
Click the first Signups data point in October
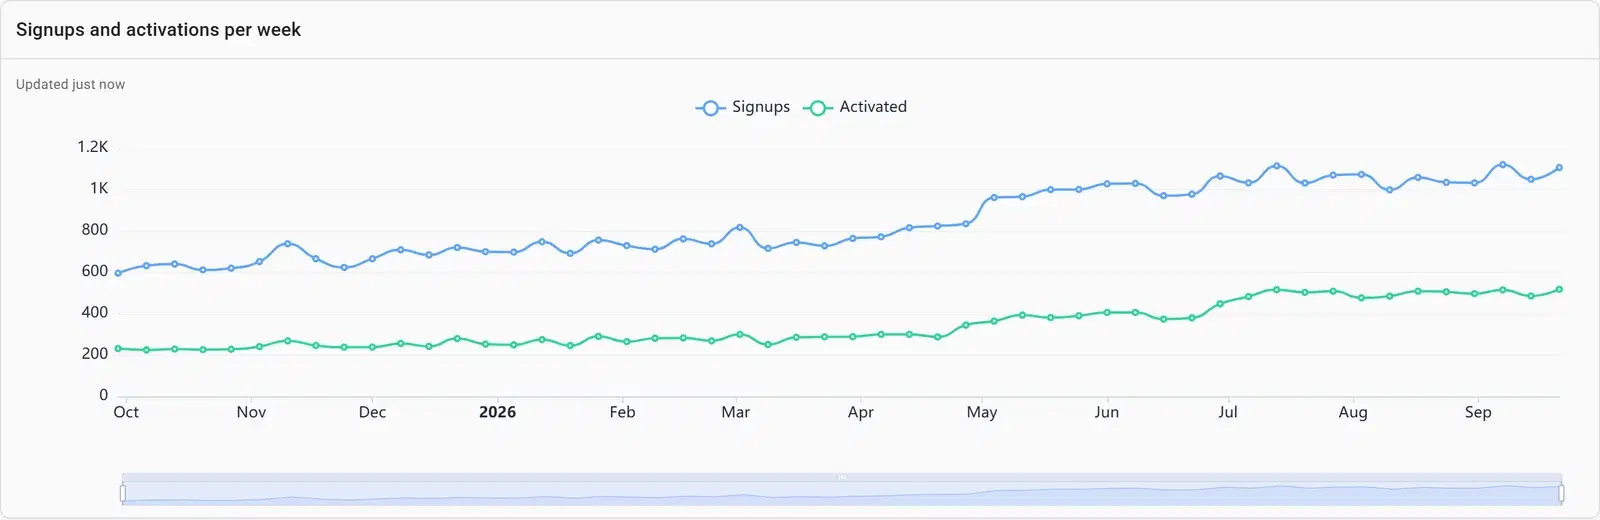click(118, 273)
